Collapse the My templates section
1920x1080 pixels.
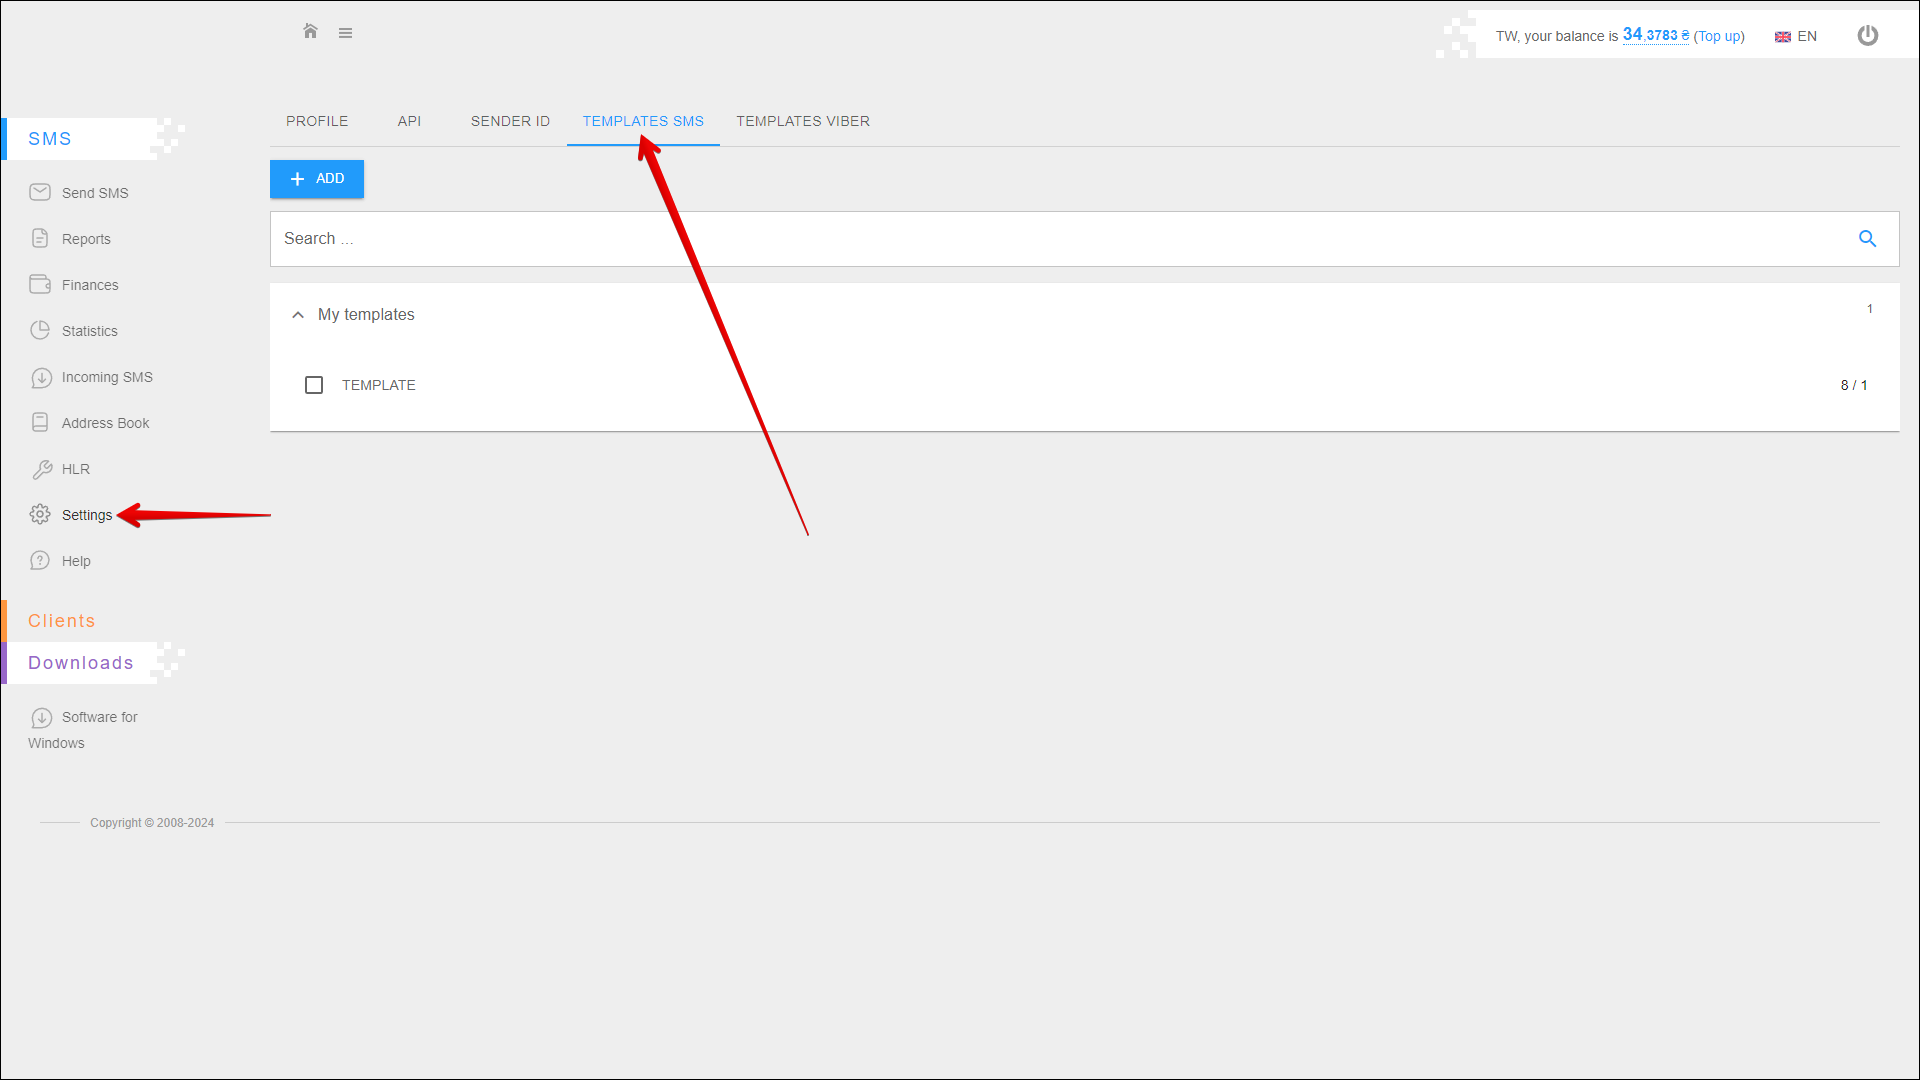[298, 315]
